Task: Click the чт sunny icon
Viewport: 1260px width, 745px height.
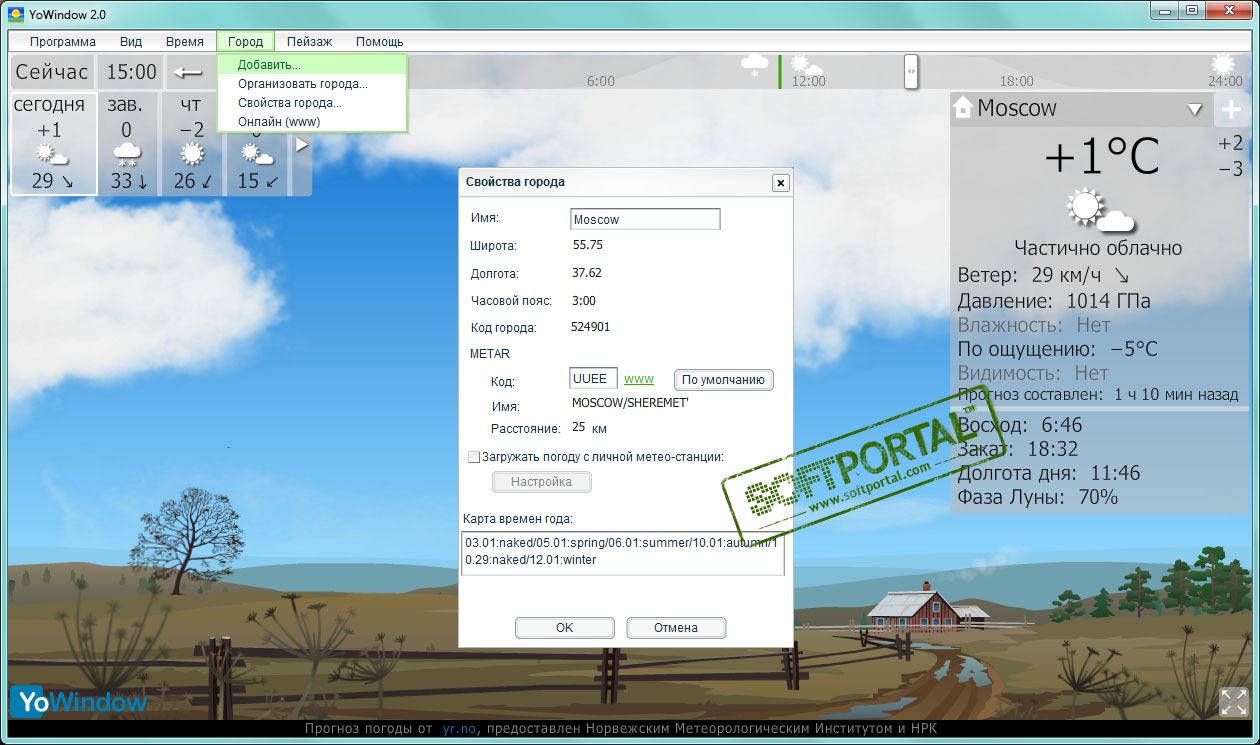Action: [x=190, y=155]
